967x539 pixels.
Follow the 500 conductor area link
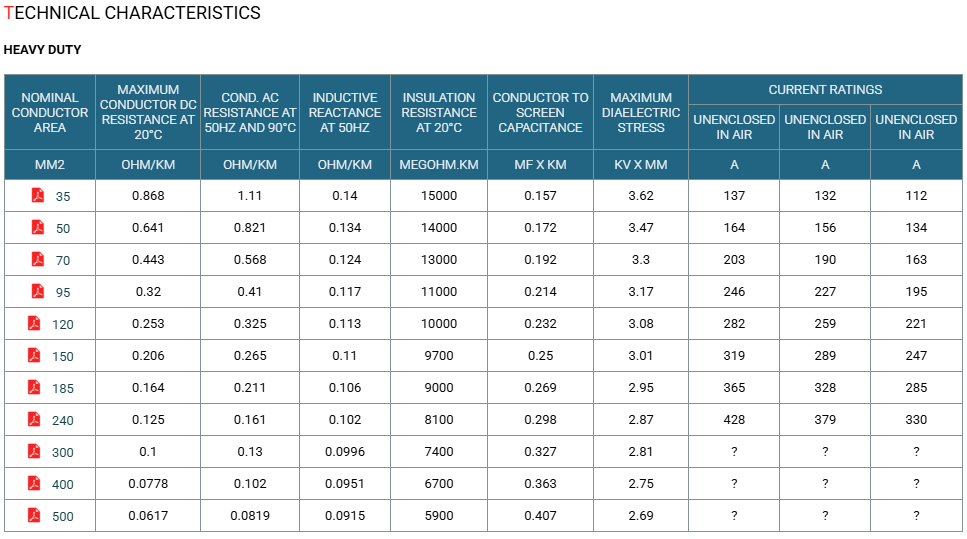62,517
